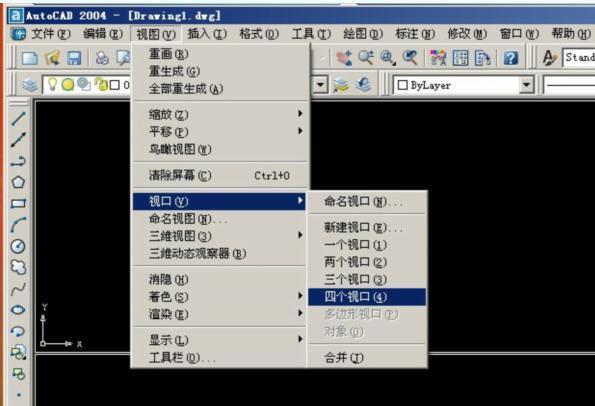Screen dimensions: 595x406
Task: Click the linetype preview field
Action: 569,85
